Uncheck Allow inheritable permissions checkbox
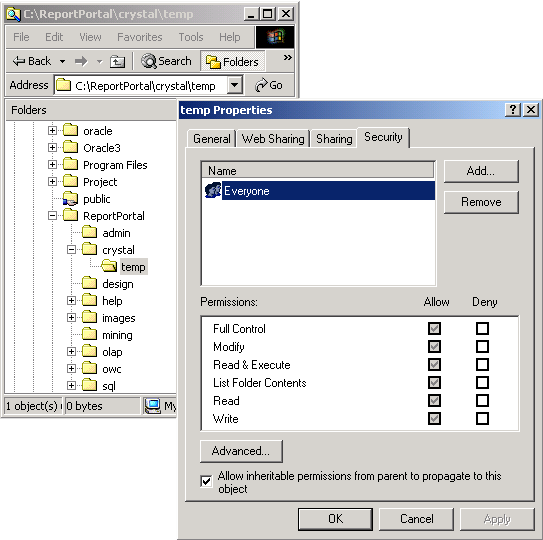Viewport: 543px width, 540px height. coord(206,481)
